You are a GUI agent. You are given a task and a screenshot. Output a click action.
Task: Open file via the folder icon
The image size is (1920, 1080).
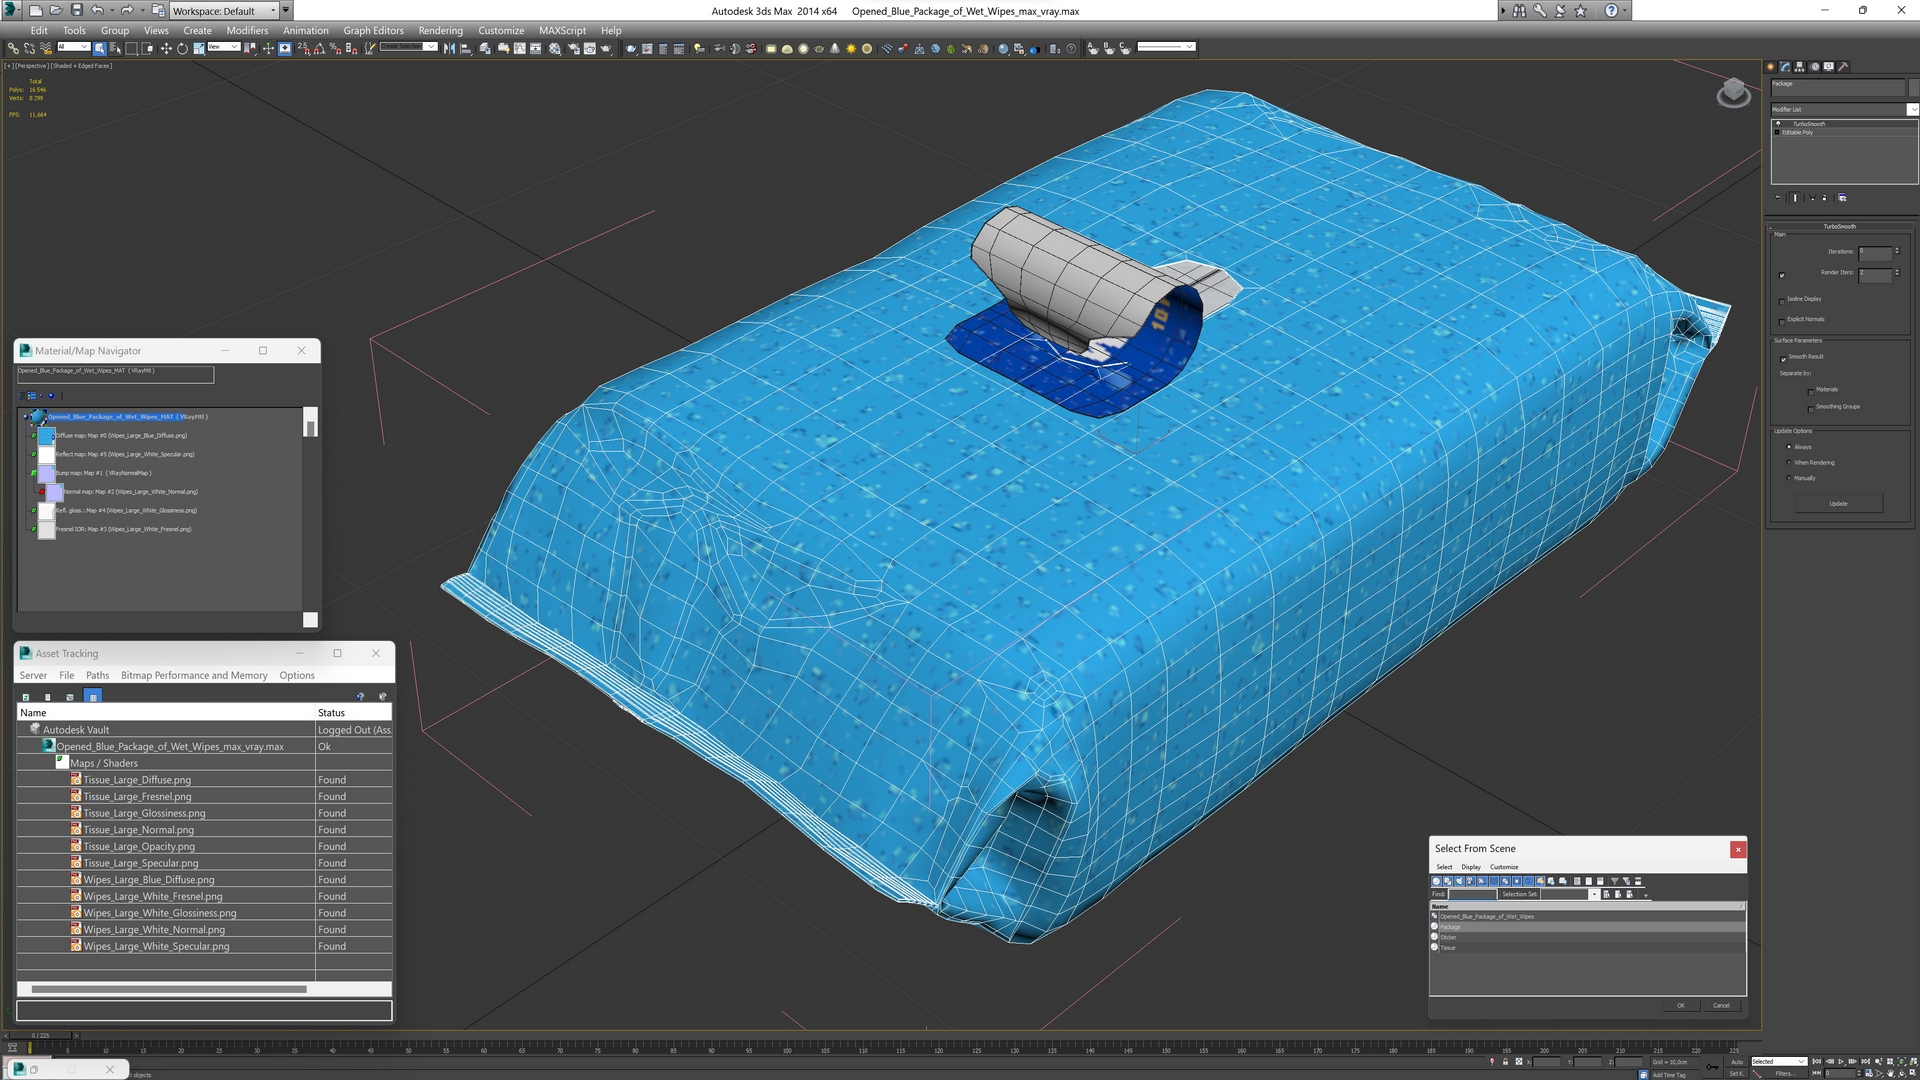pos(55,10)
